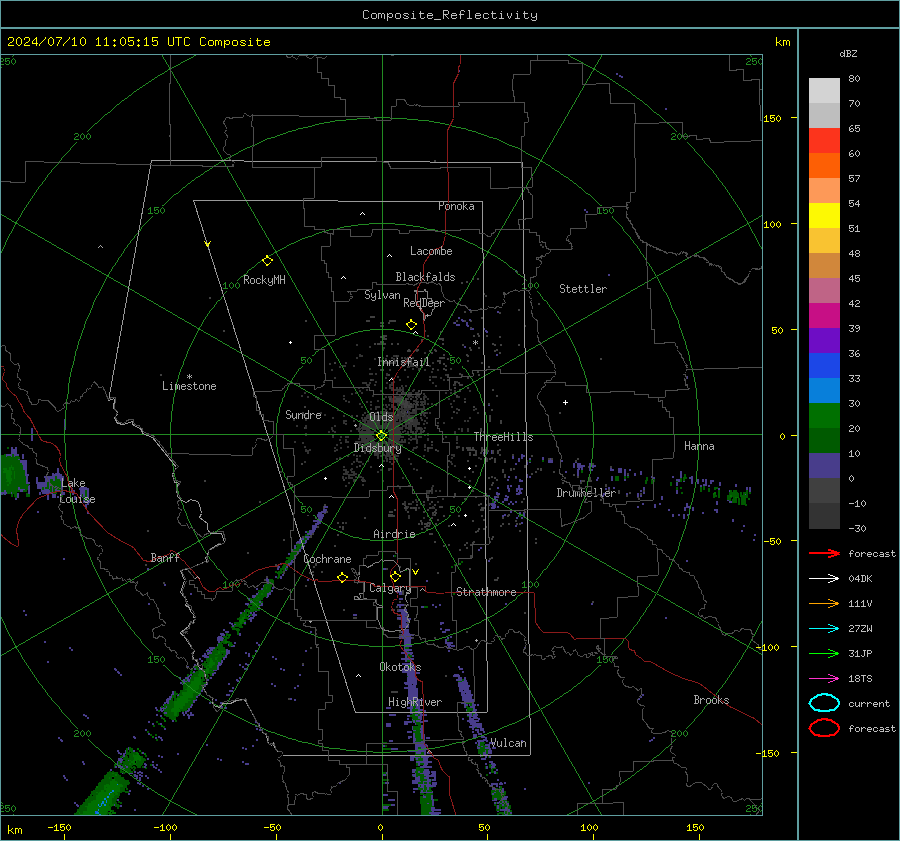The height and width of the screenshot is (841, 900).
Task: Click the yellow diamond marker above Calgary
Action: (x=395, y=576)
